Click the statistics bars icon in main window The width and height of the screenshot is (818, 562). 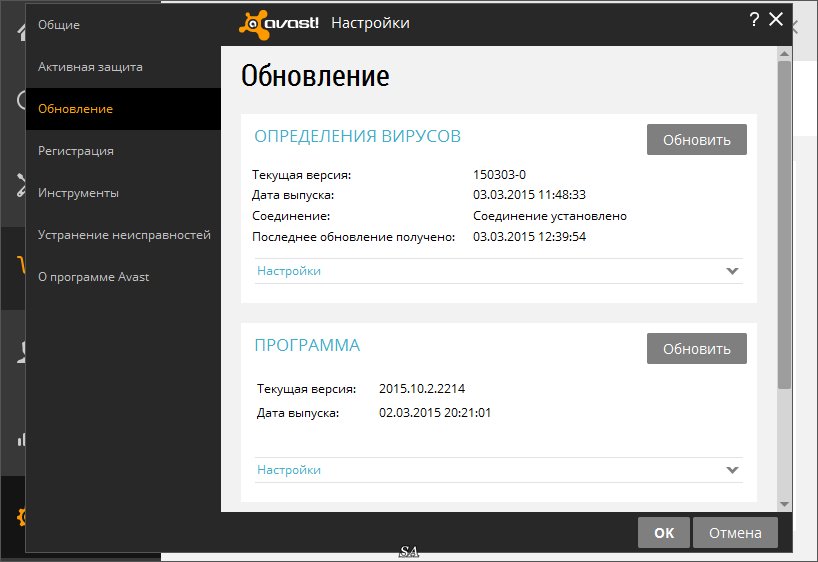click(x=21, y=440)
